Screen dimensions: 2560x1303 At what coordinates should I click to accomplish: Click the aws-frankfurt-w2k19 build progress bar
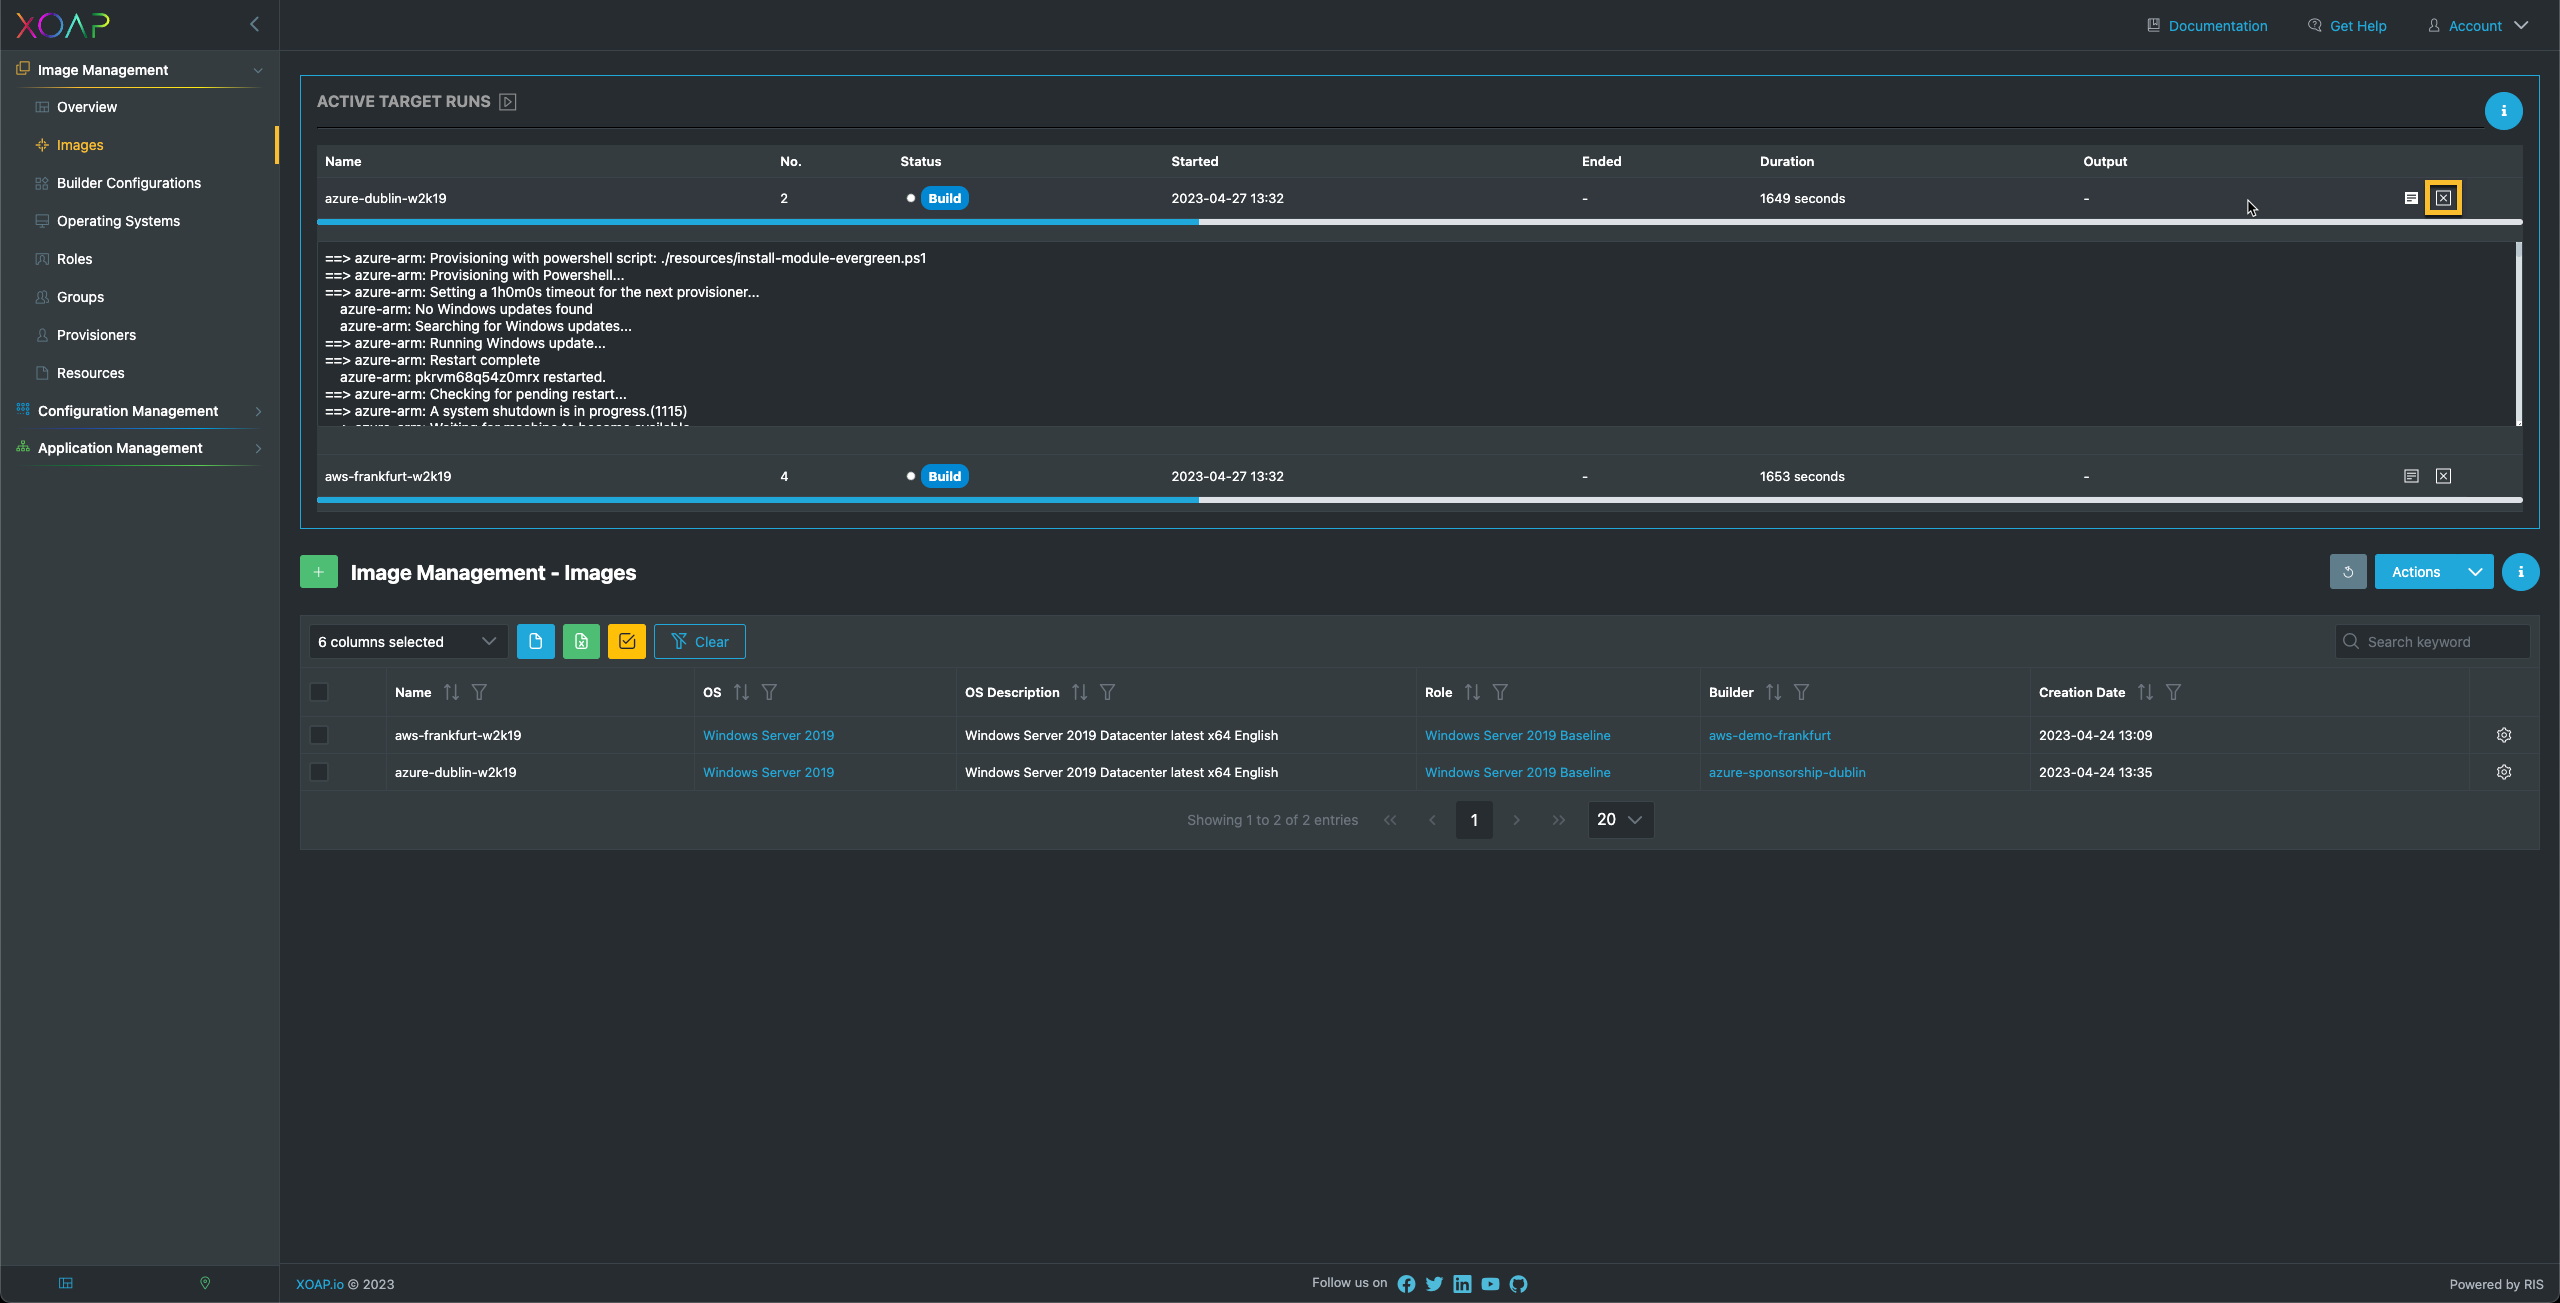pyautogui.click(x=1419, y=500)
